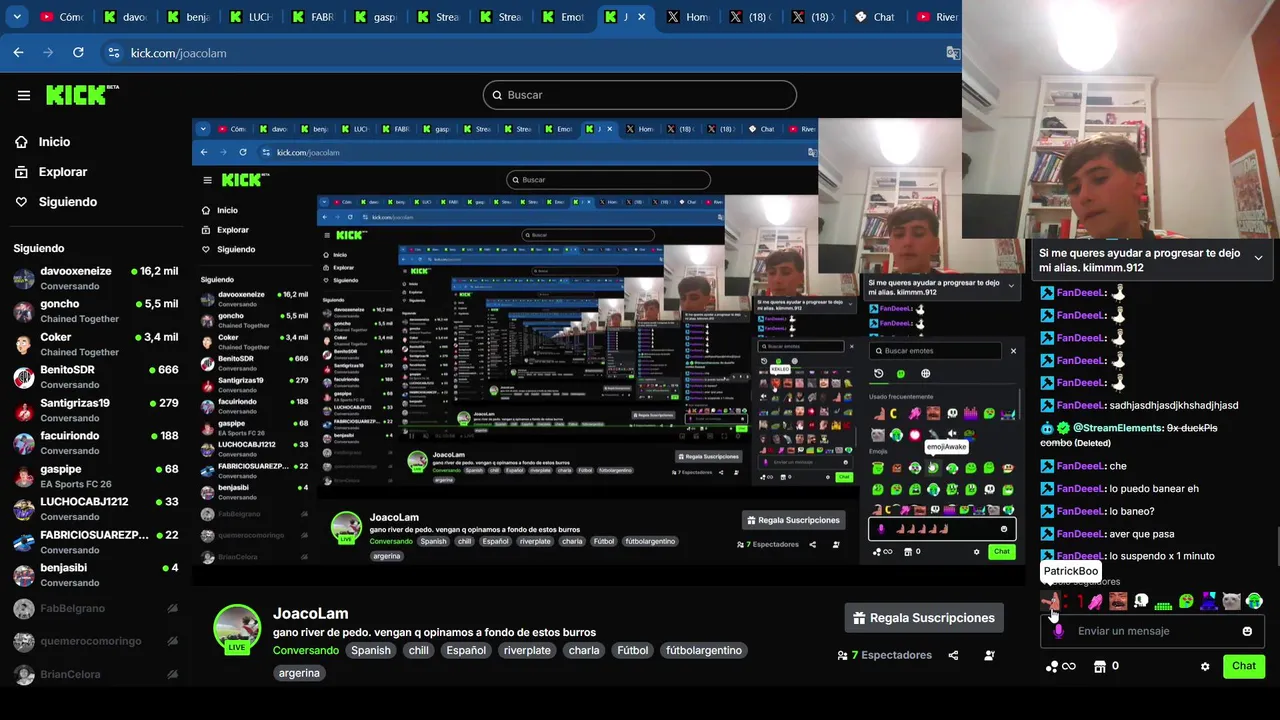The width and height of the screenshot is (1280, 720).
Task: Click the green Chat send button
Action: coord(1244,666)
